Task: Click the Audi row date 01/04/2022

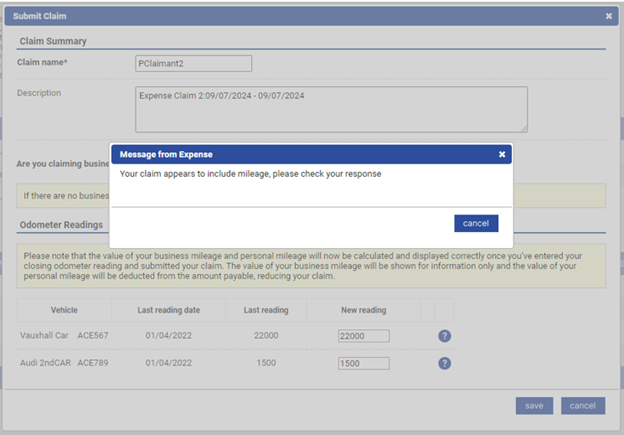Action: [x=169, y=363]
